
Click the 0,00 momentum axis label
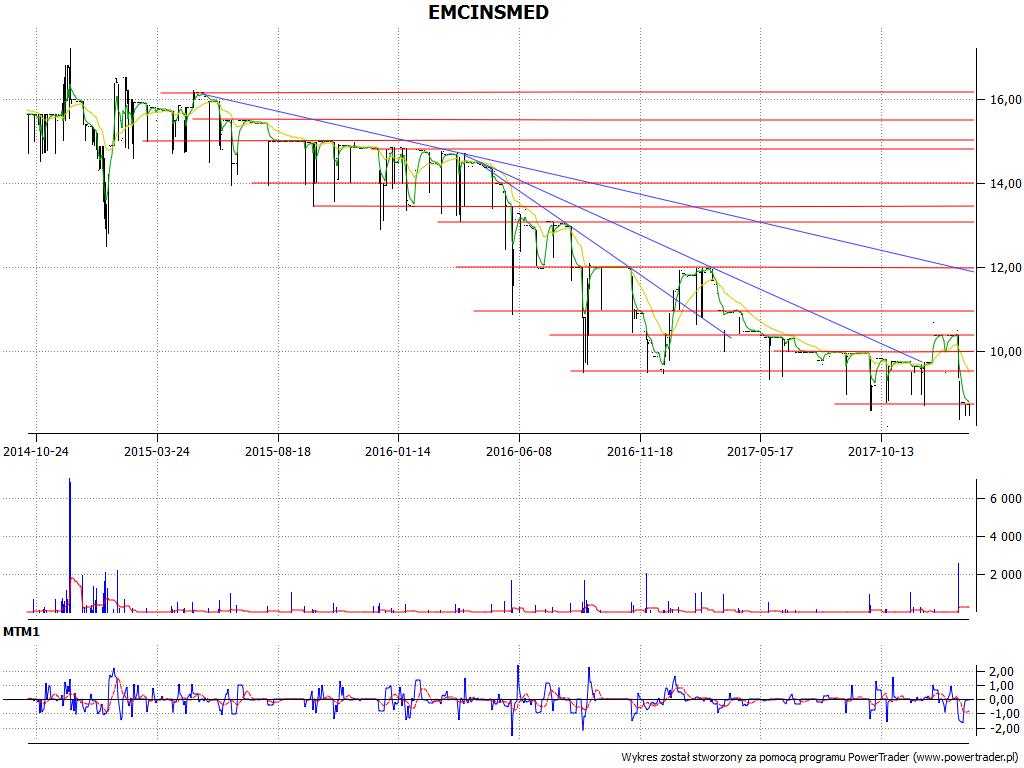(x=1003, y=700)
